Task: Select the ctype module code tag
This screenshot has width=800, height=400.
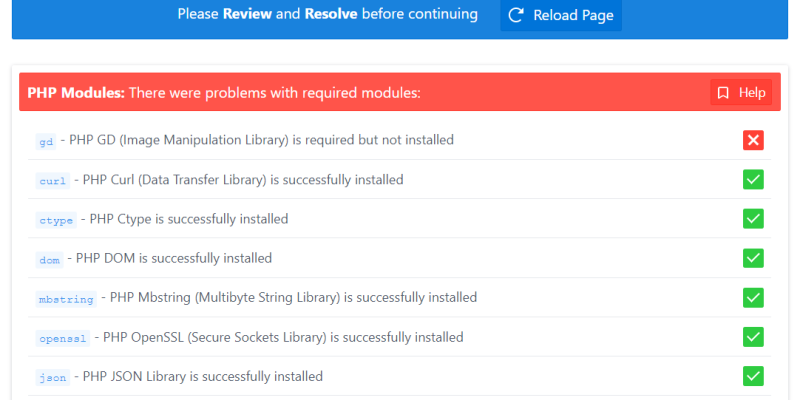Action: pyautogui.click(x=56, y=220)
